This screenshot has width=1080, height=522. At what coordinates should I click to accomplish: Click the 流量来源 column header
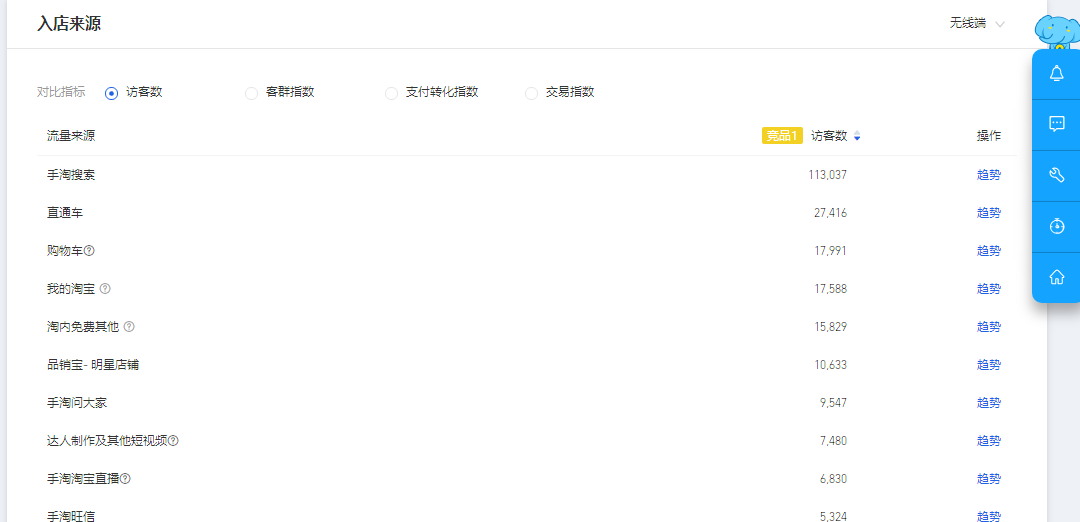[x=71, y=136]
